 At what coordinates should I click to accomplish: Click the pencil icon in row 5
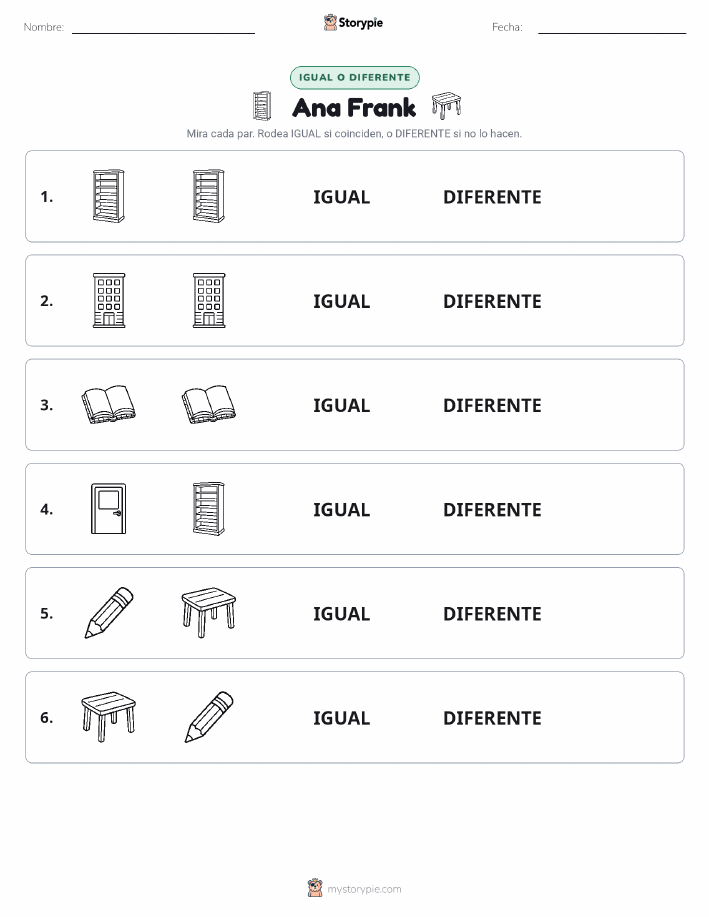pyautogui.click(x=109, y=613)
